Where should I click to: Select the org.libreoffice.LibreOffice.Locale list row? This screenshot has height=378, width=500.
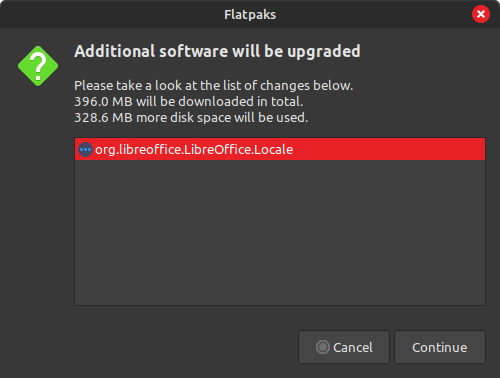point(280,149)
